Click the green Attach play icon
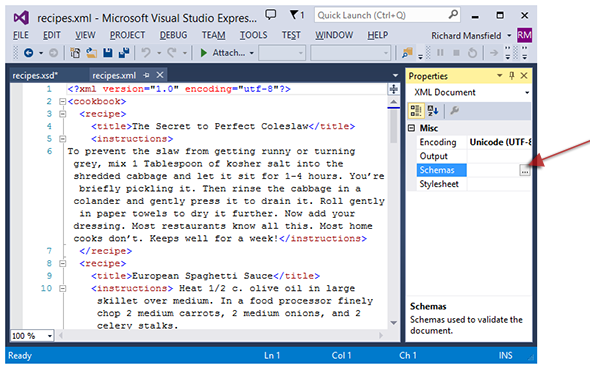Image resolution: width=590 pixels, height=371 pixels. [x=204, y=53]
